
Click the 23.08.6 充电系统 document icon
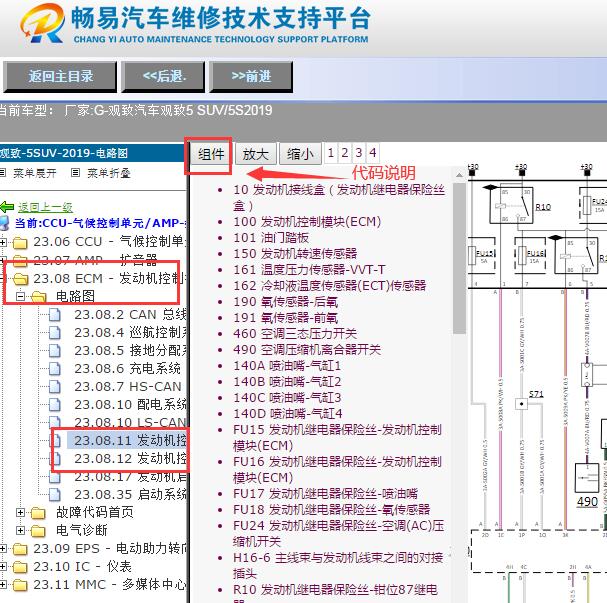55,368
